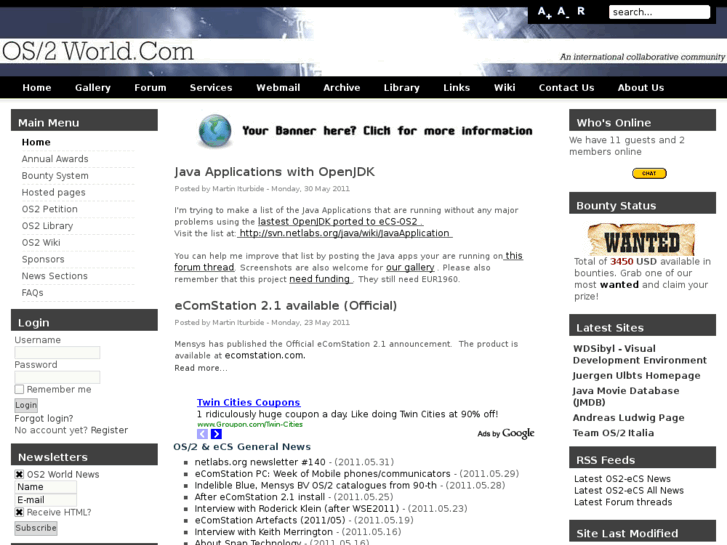Select Home in Main Menu sidebar

(36, 142)
